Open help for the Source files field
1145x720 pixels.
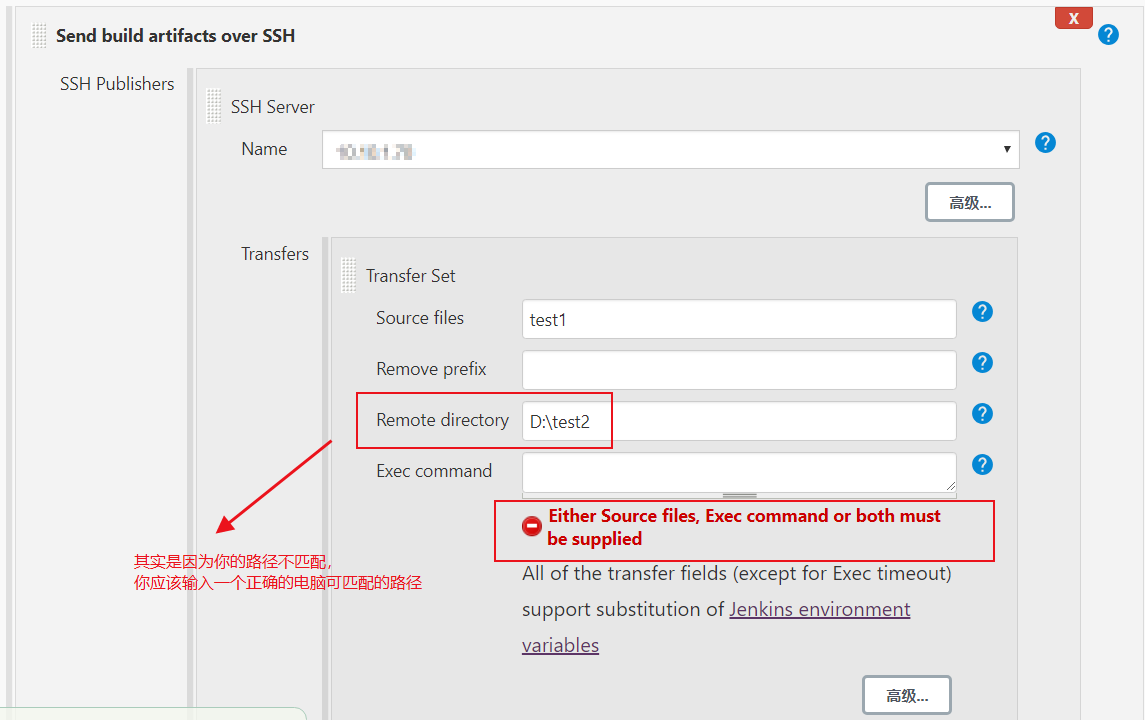click(982, 311)
